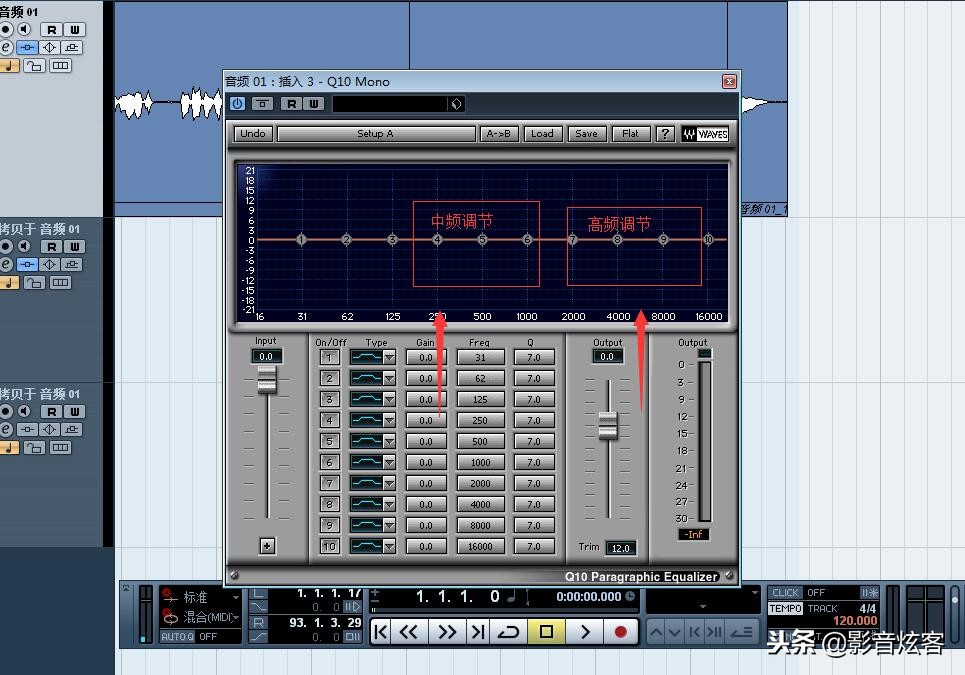Enable read R on first 拷贝于 音频 01 track

point(52,247)
